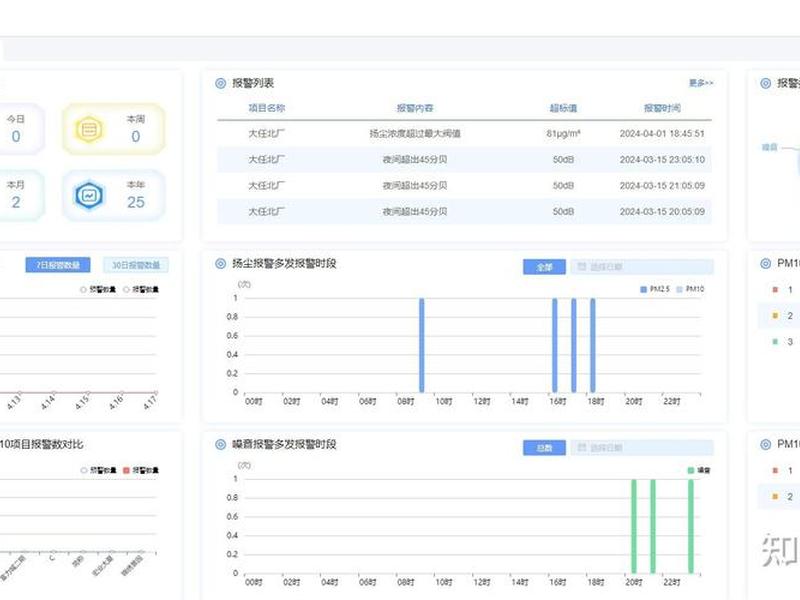Toggle red-square legend entry in project comparison chart

141,470
